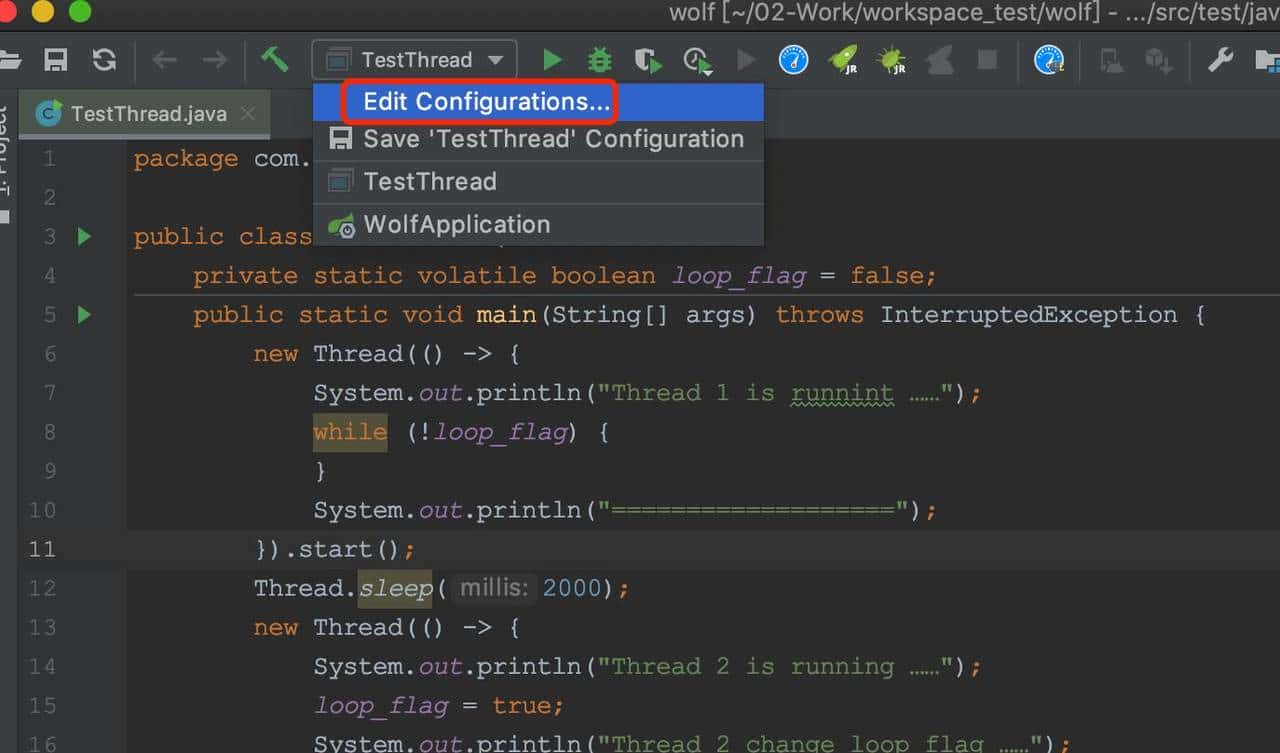
Task: Click the gray Stop square button
Action: coord(987,60)
